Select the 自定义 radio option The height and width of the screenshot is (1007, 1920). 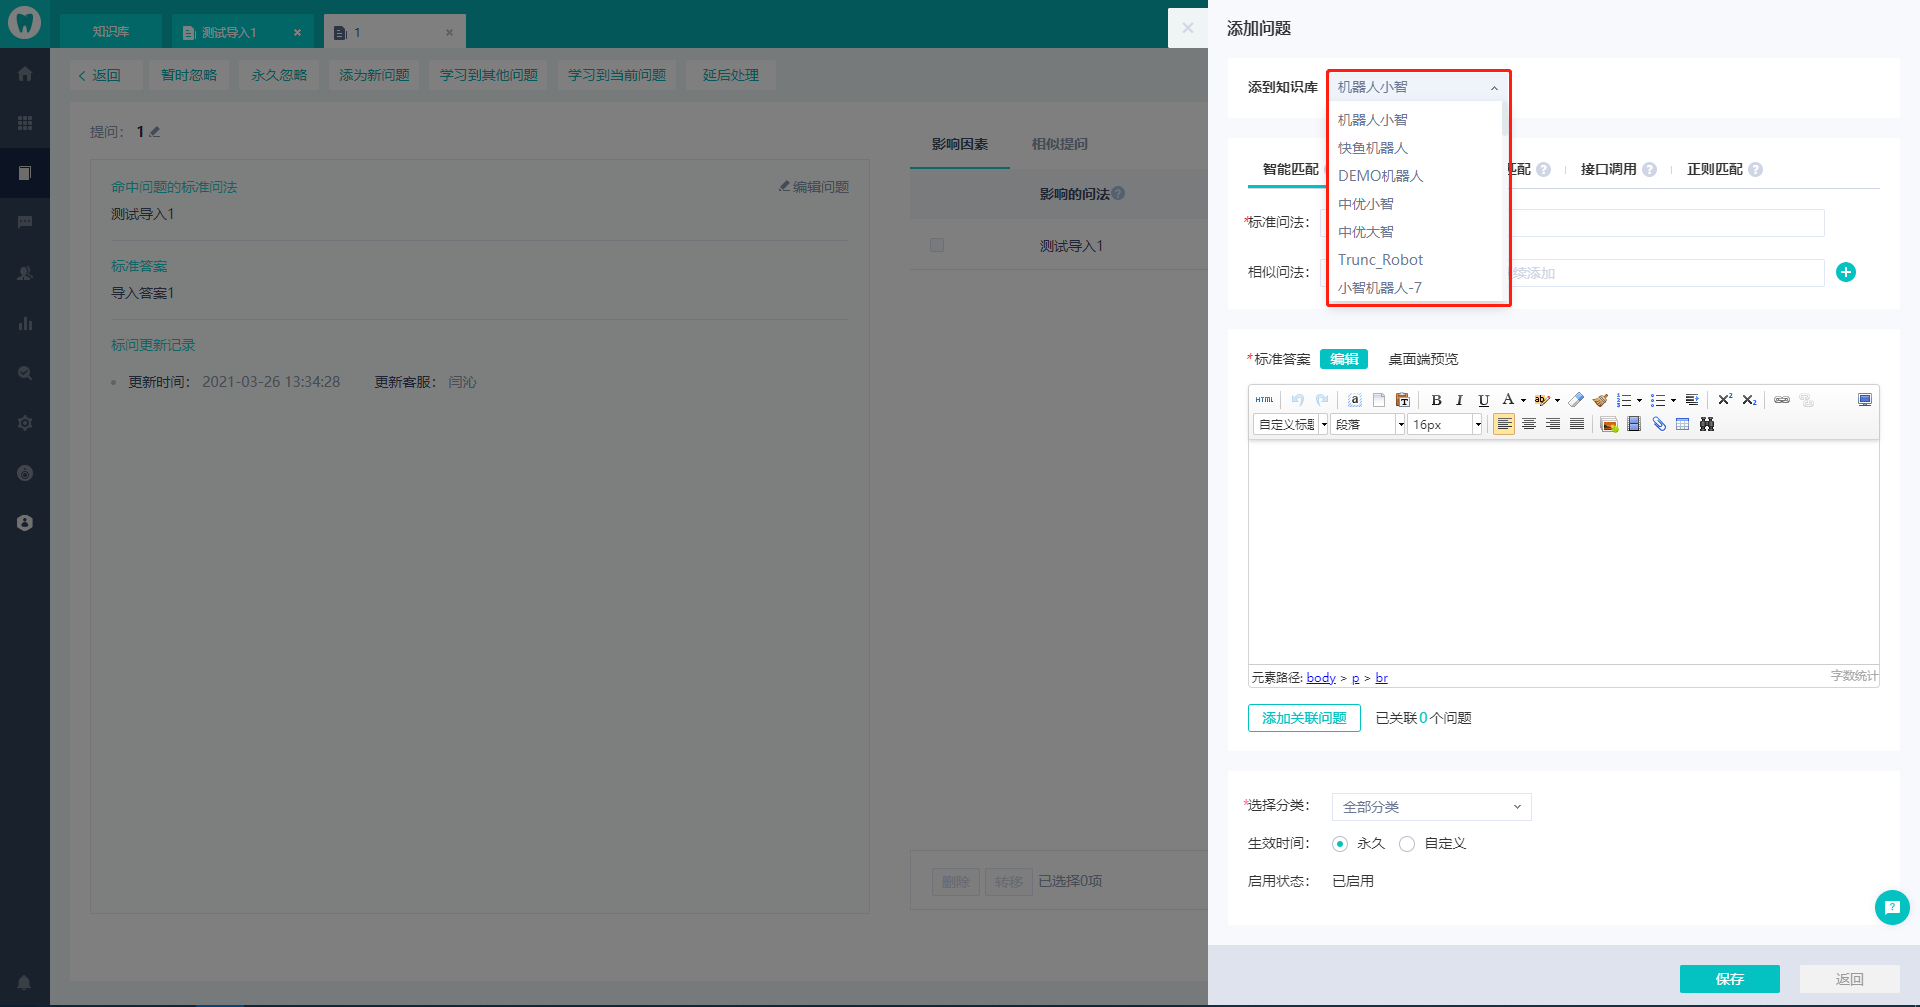[x=1407, y=844]
